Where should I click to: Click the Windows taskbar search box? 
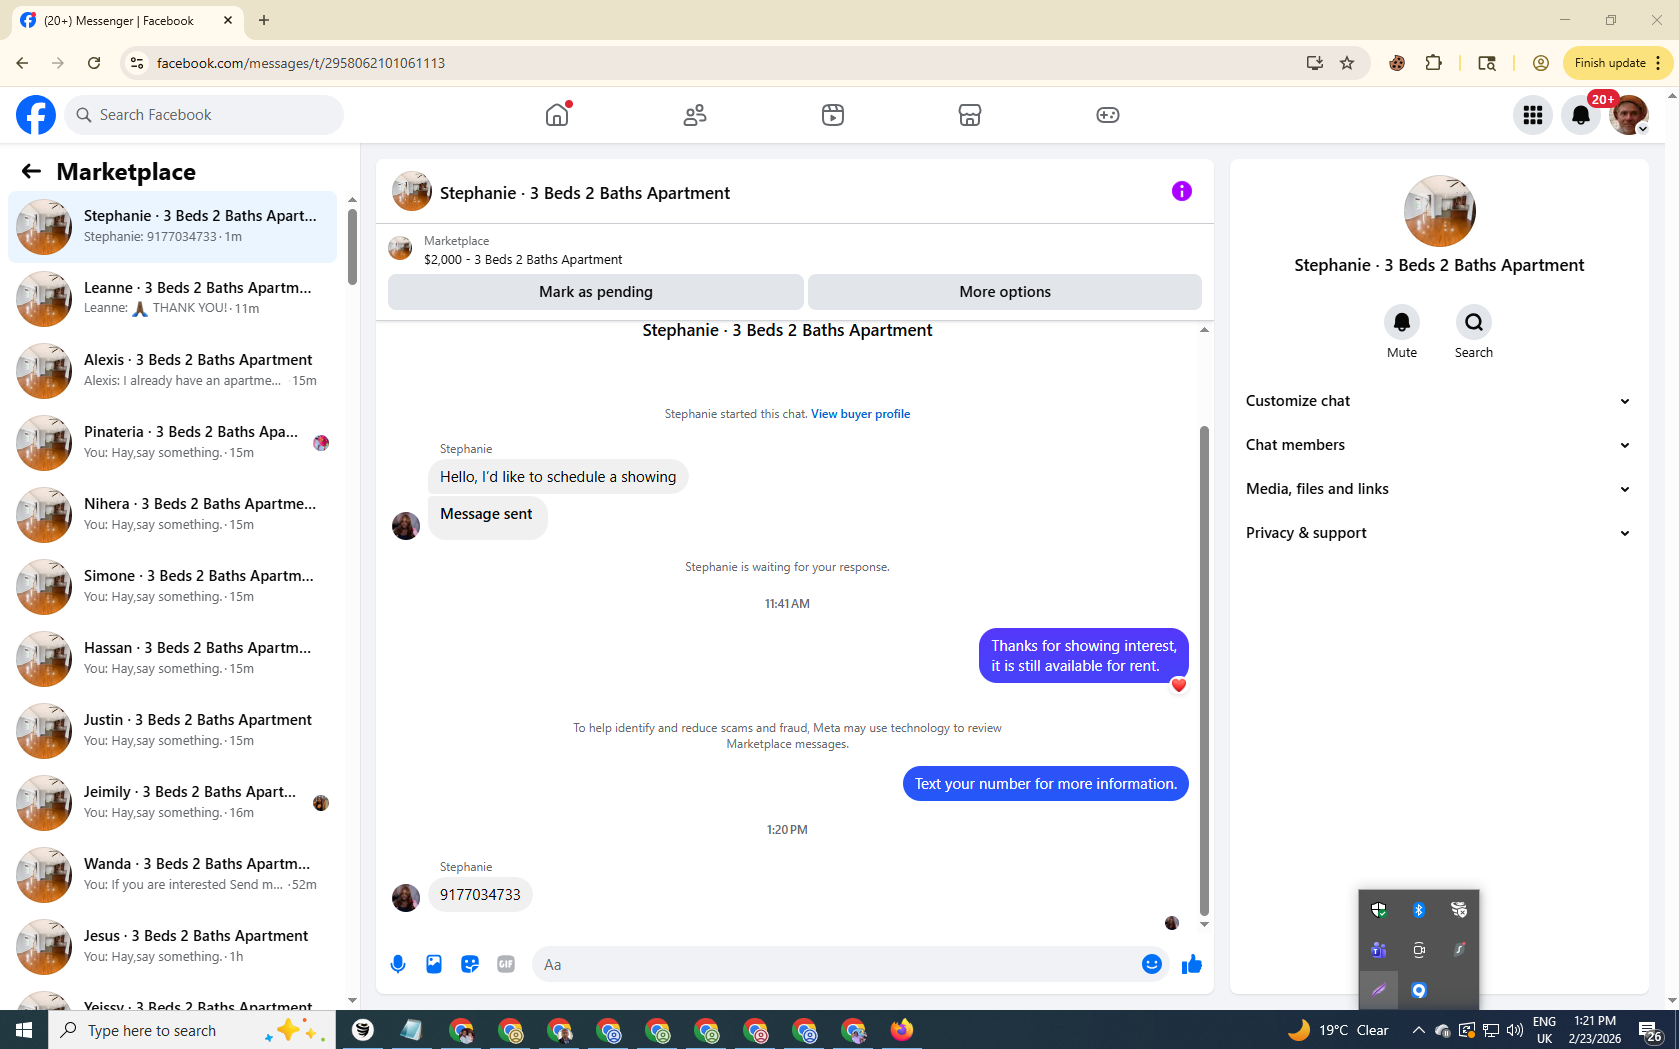pos(192,1030)
